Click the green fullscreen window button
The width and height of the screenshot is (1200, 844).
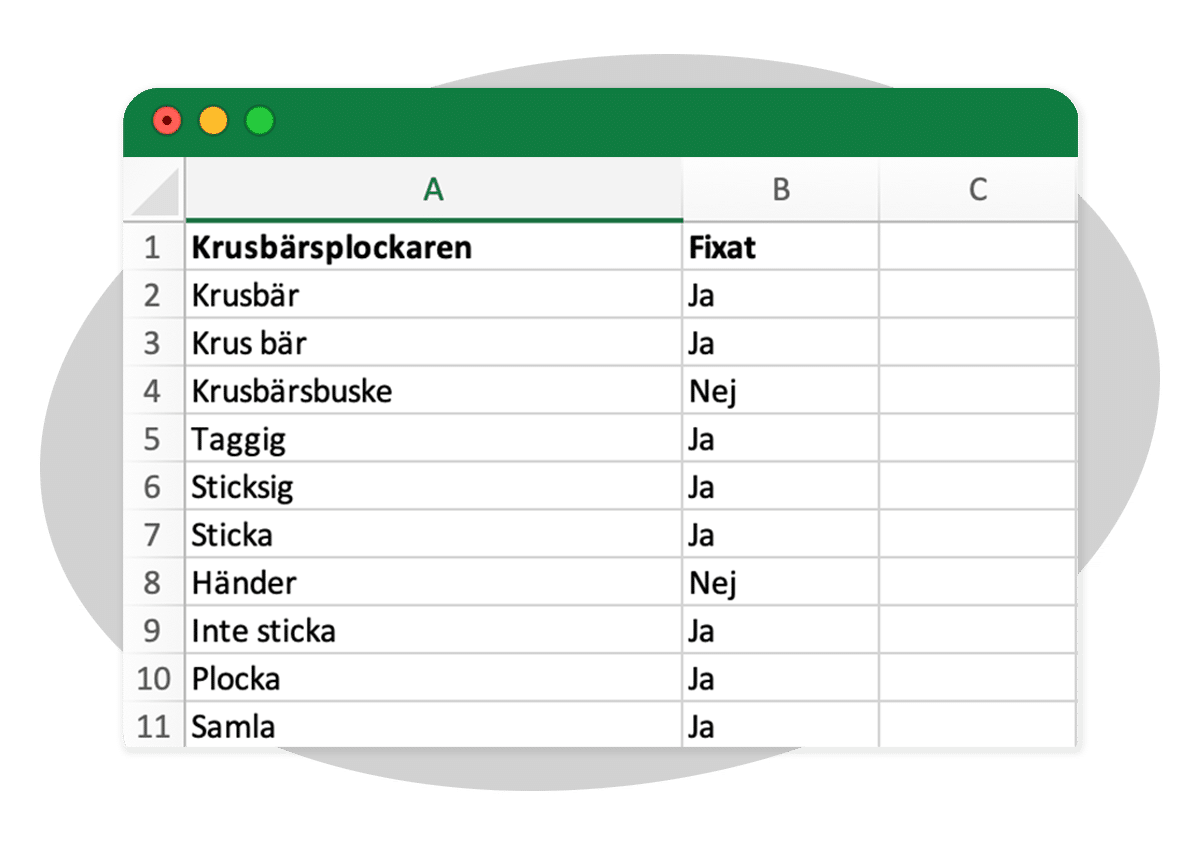point(260,122)
